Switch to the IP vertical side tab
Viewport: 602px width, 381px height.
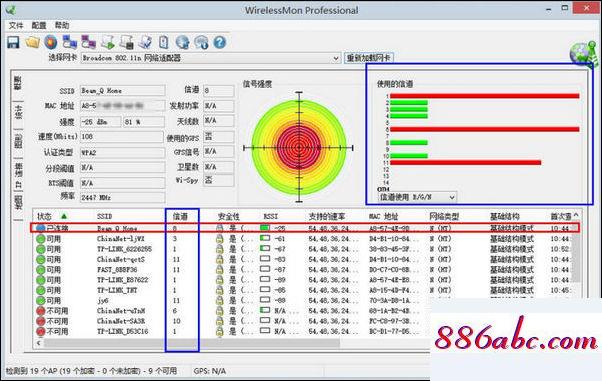18,175
